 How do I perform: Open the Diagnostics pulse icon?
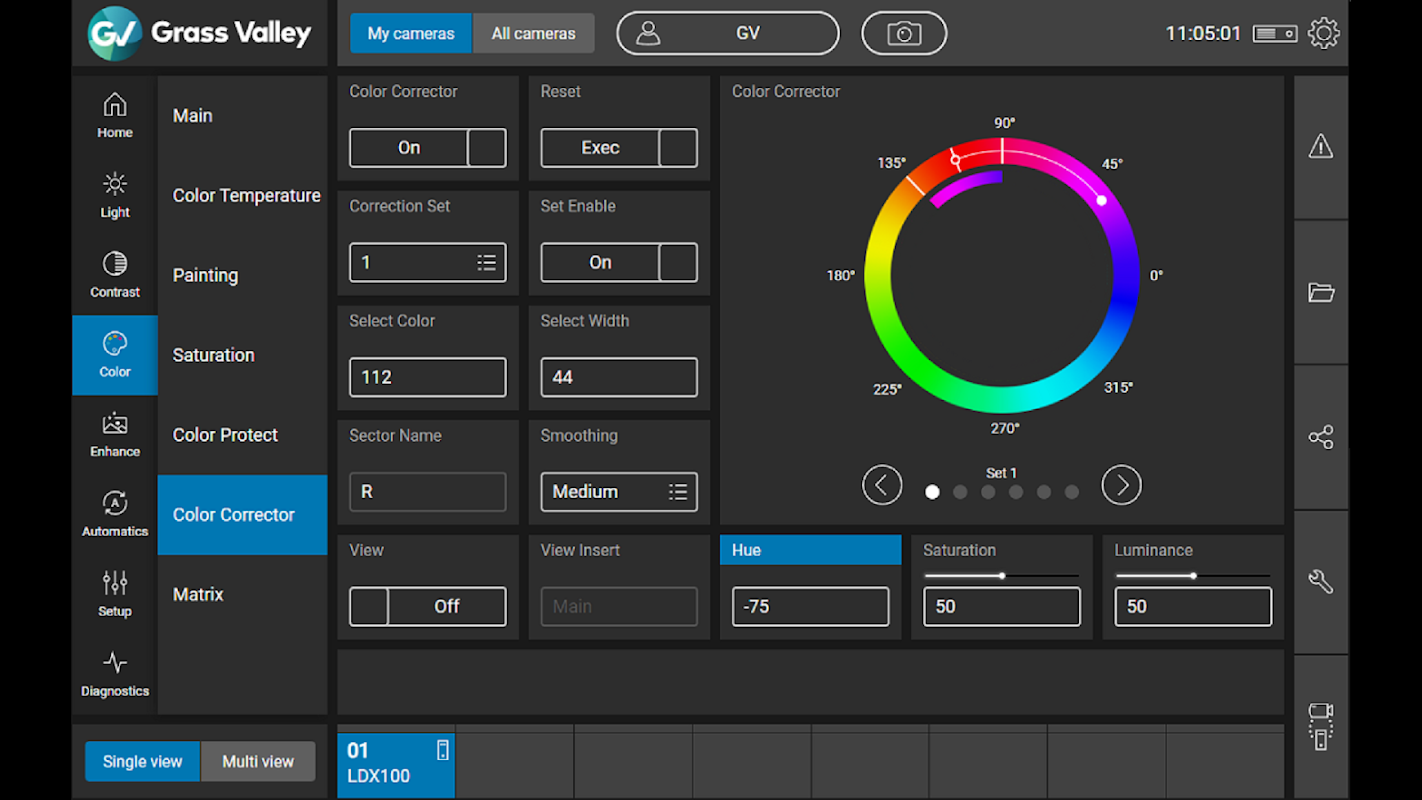(x=115, y=662)
